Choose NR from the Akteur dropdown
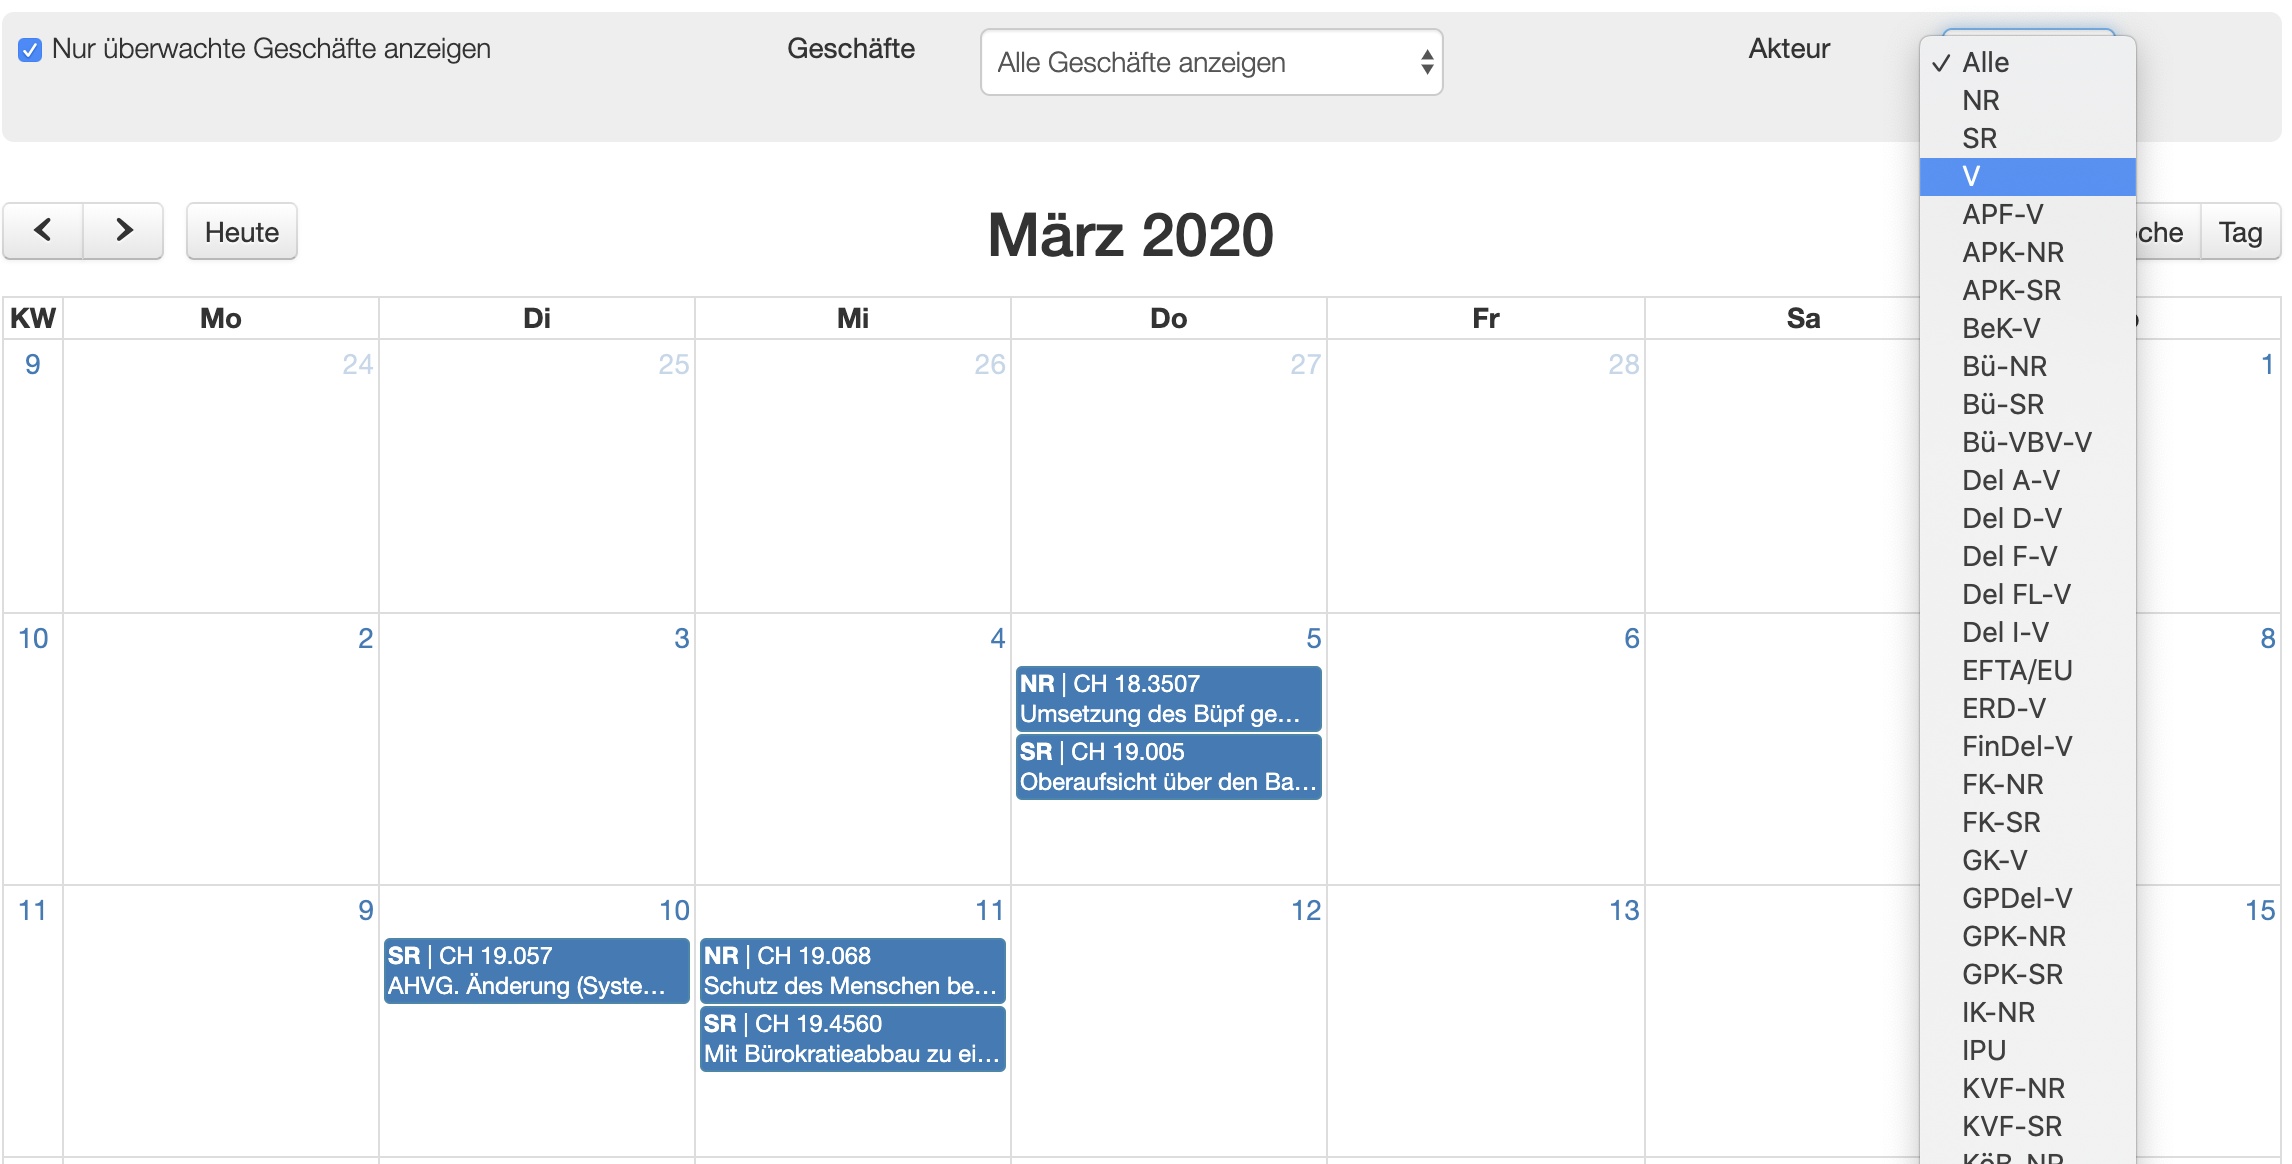 (x=2027, y=100)
